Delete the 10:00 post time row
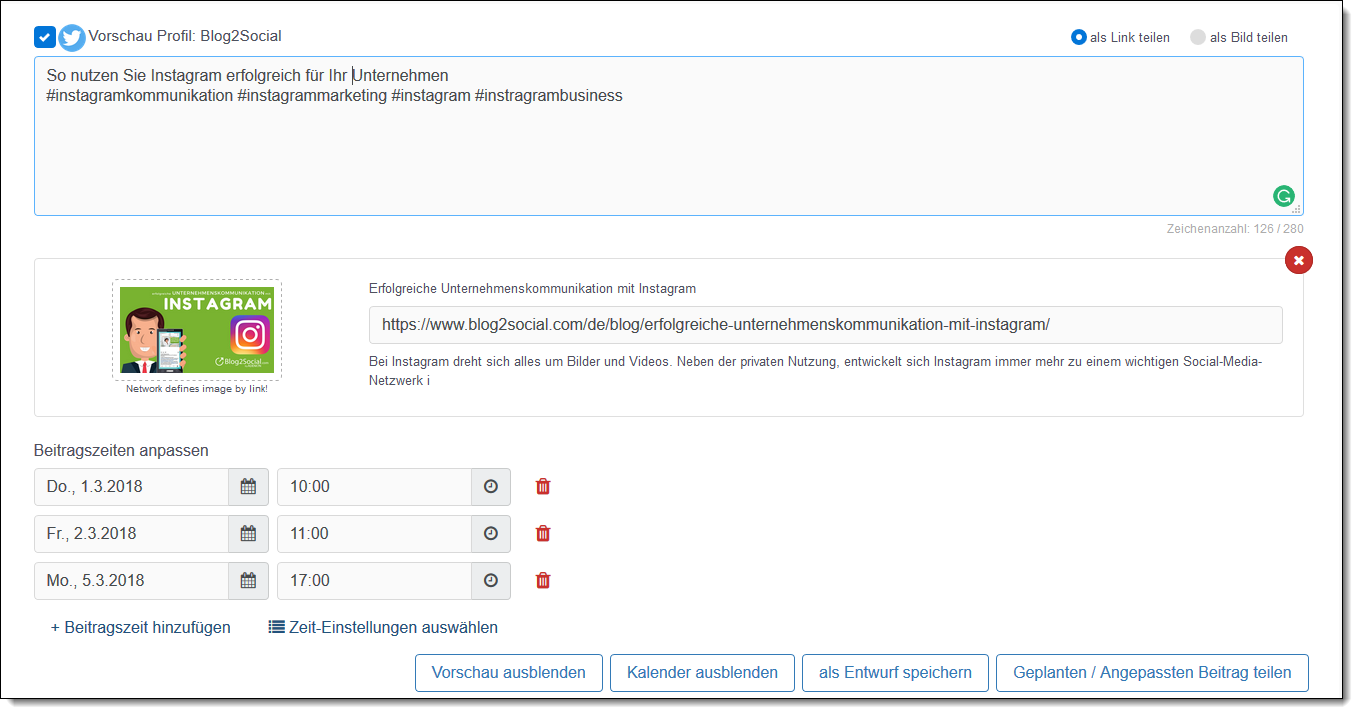 (543, 487)
